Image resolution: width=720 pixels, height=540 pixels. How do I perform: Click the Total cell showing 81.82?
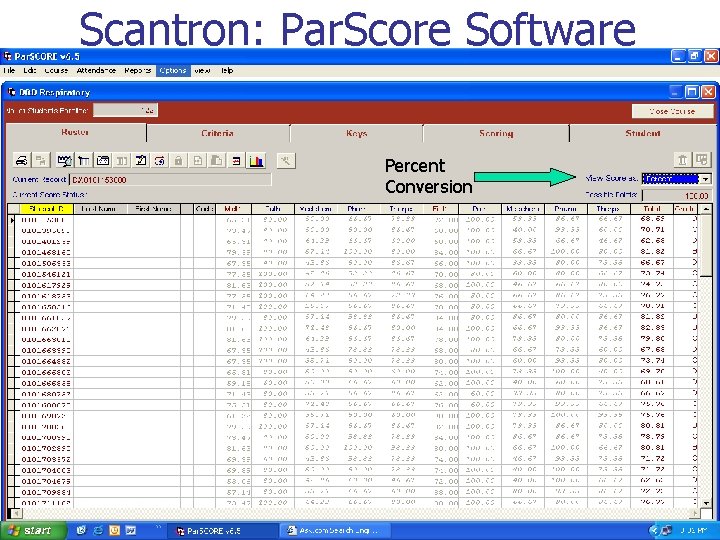pos(652,252)
